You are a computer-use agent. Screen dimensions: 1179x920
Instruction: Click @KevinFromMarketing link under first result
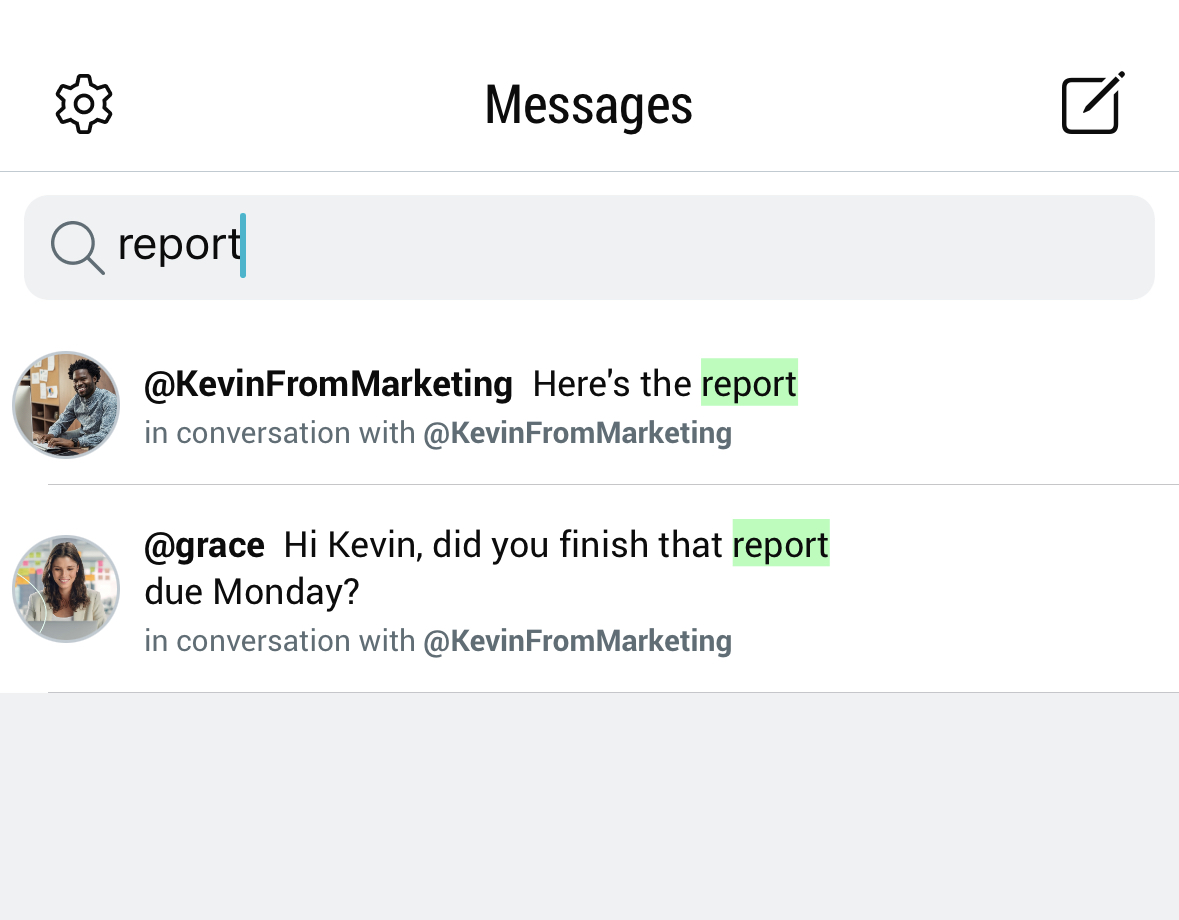577,434
